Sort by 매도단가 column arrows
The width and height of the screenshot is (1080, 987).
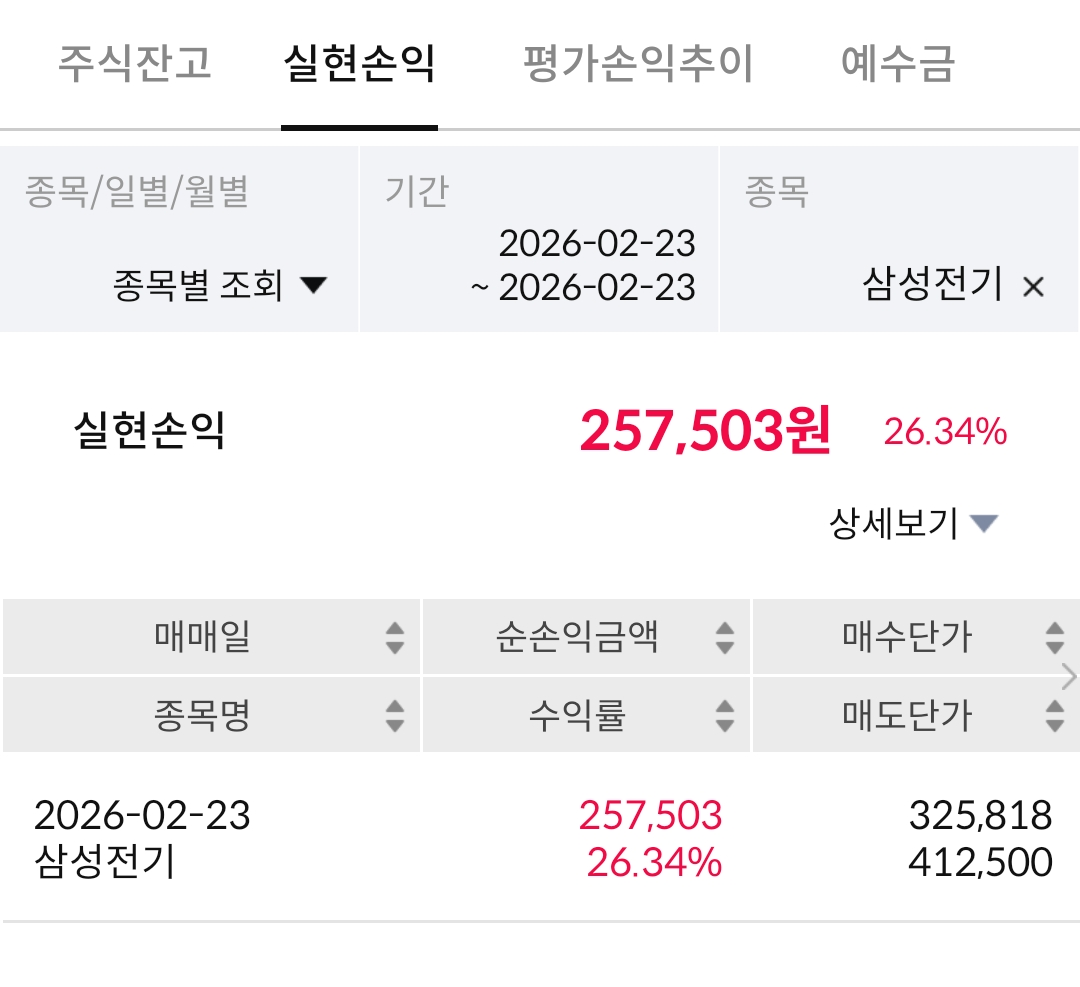coord(1054,715)
